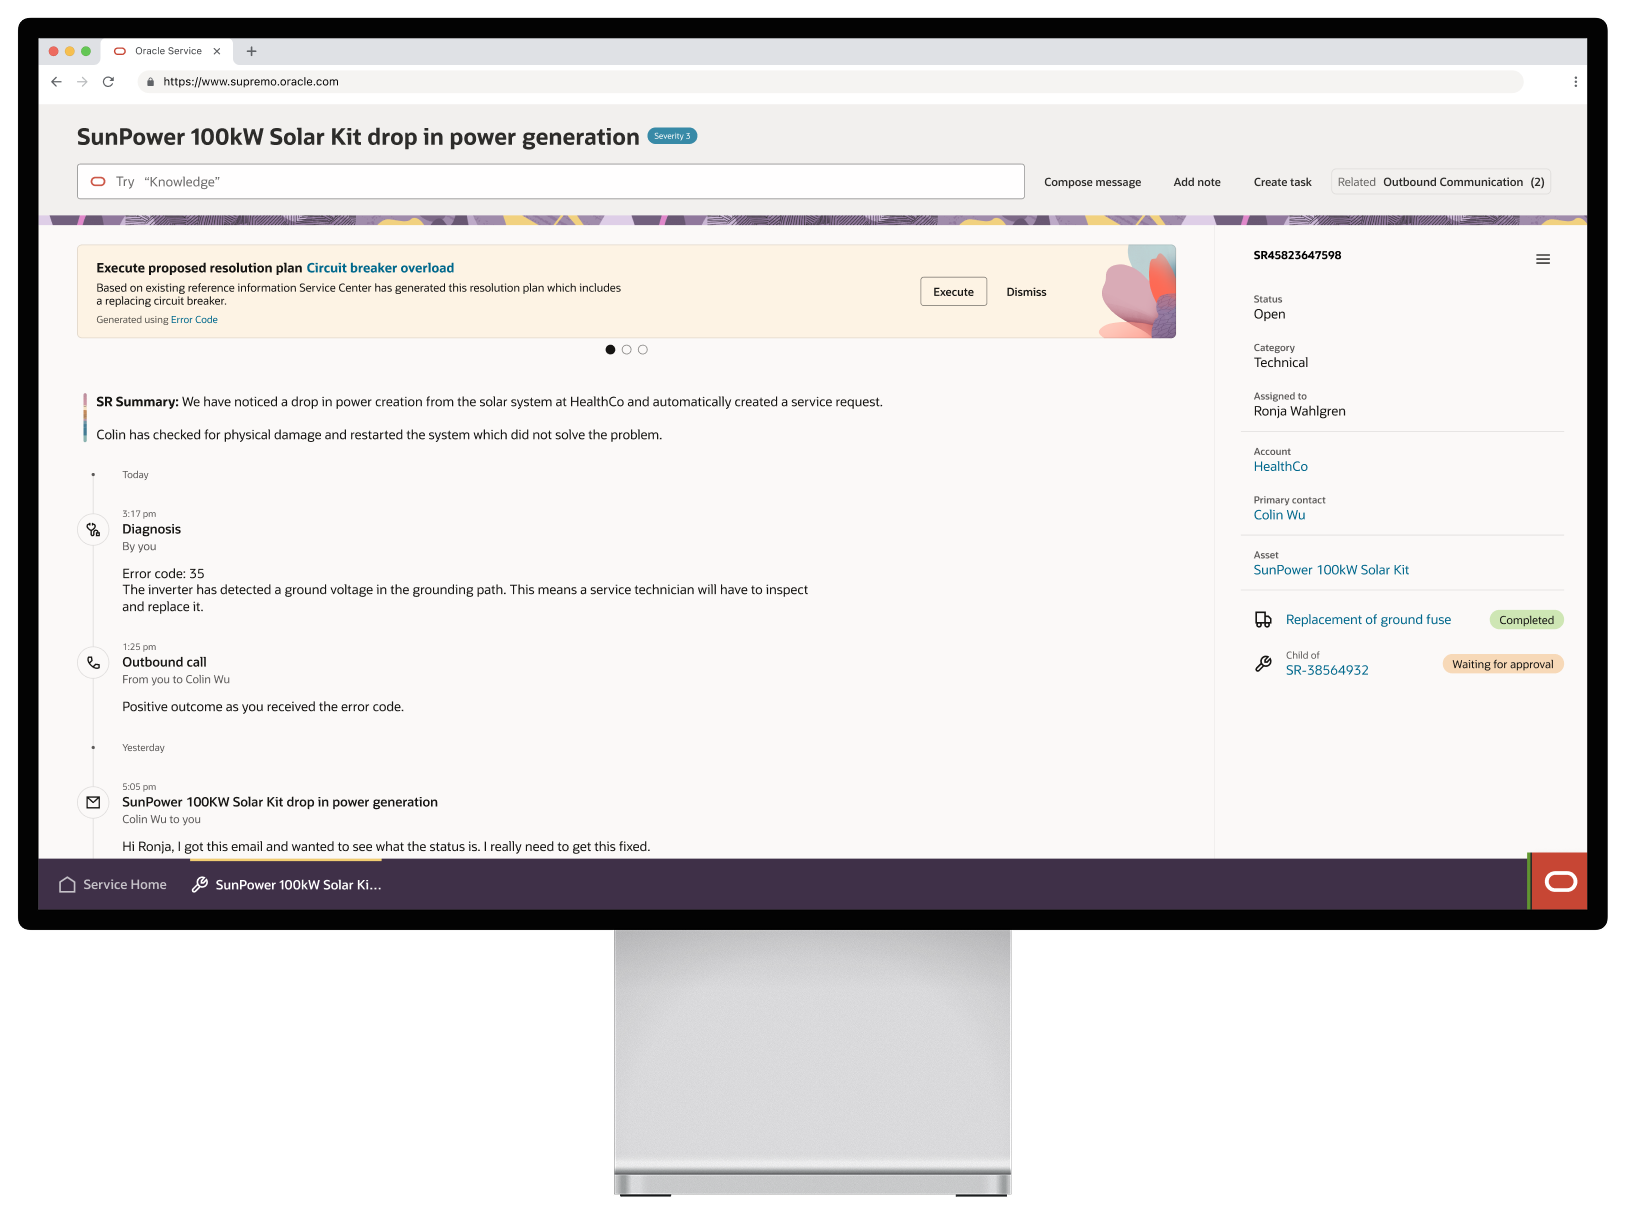Go to the Service Home tab

click(113, 885)
